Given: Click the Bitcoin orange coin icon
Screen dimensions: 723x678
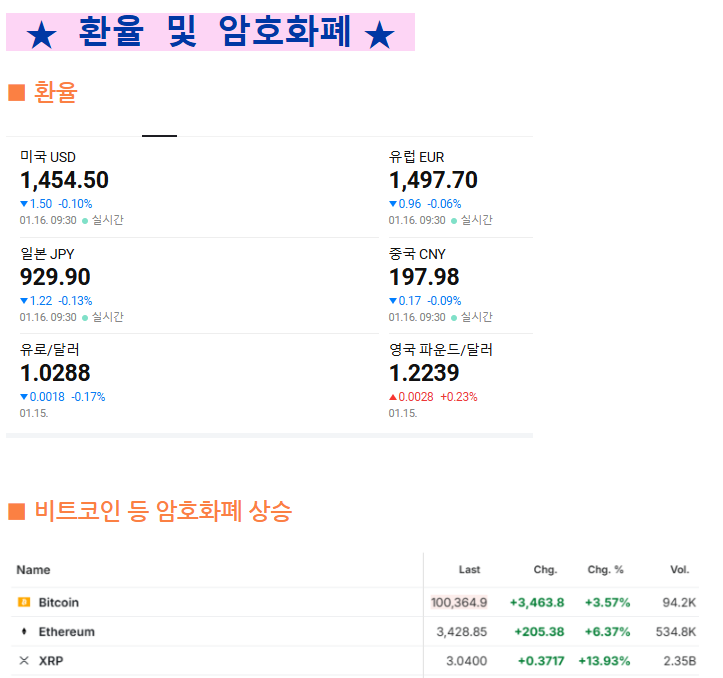Looking at the screenshot, I should pos(24,602).
